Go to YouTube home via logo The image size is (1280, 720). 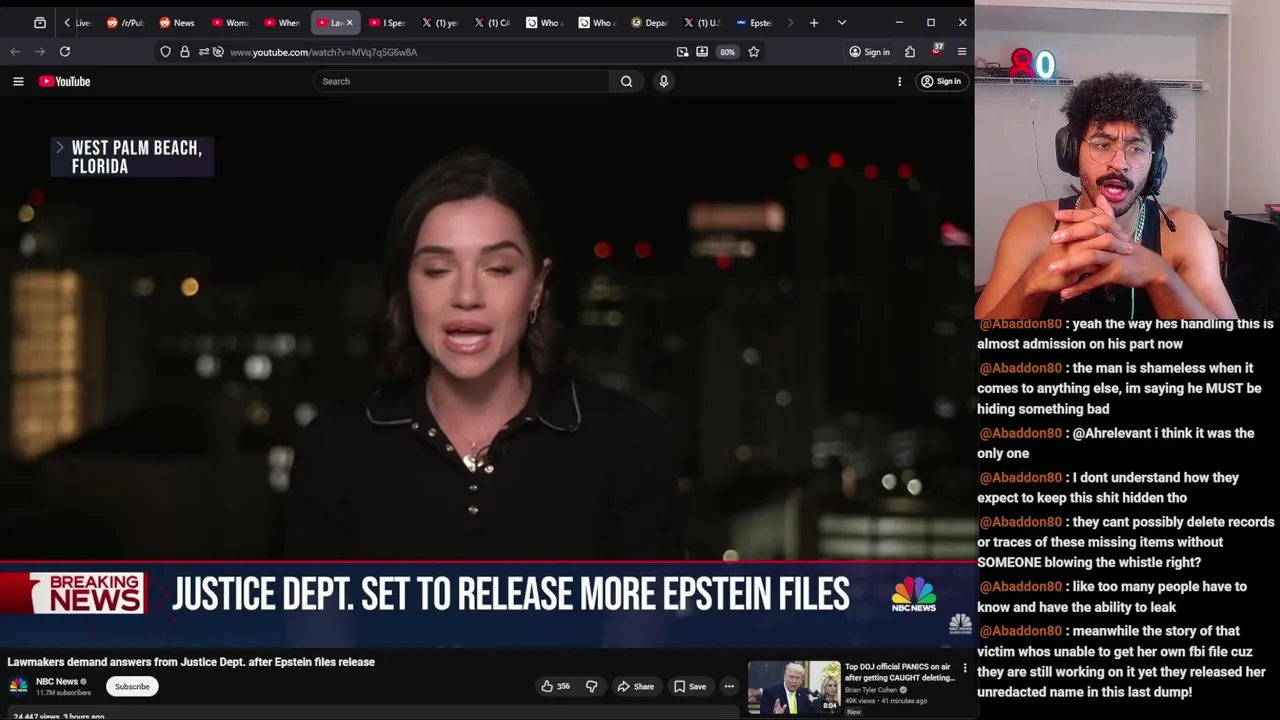click(65, 81)
